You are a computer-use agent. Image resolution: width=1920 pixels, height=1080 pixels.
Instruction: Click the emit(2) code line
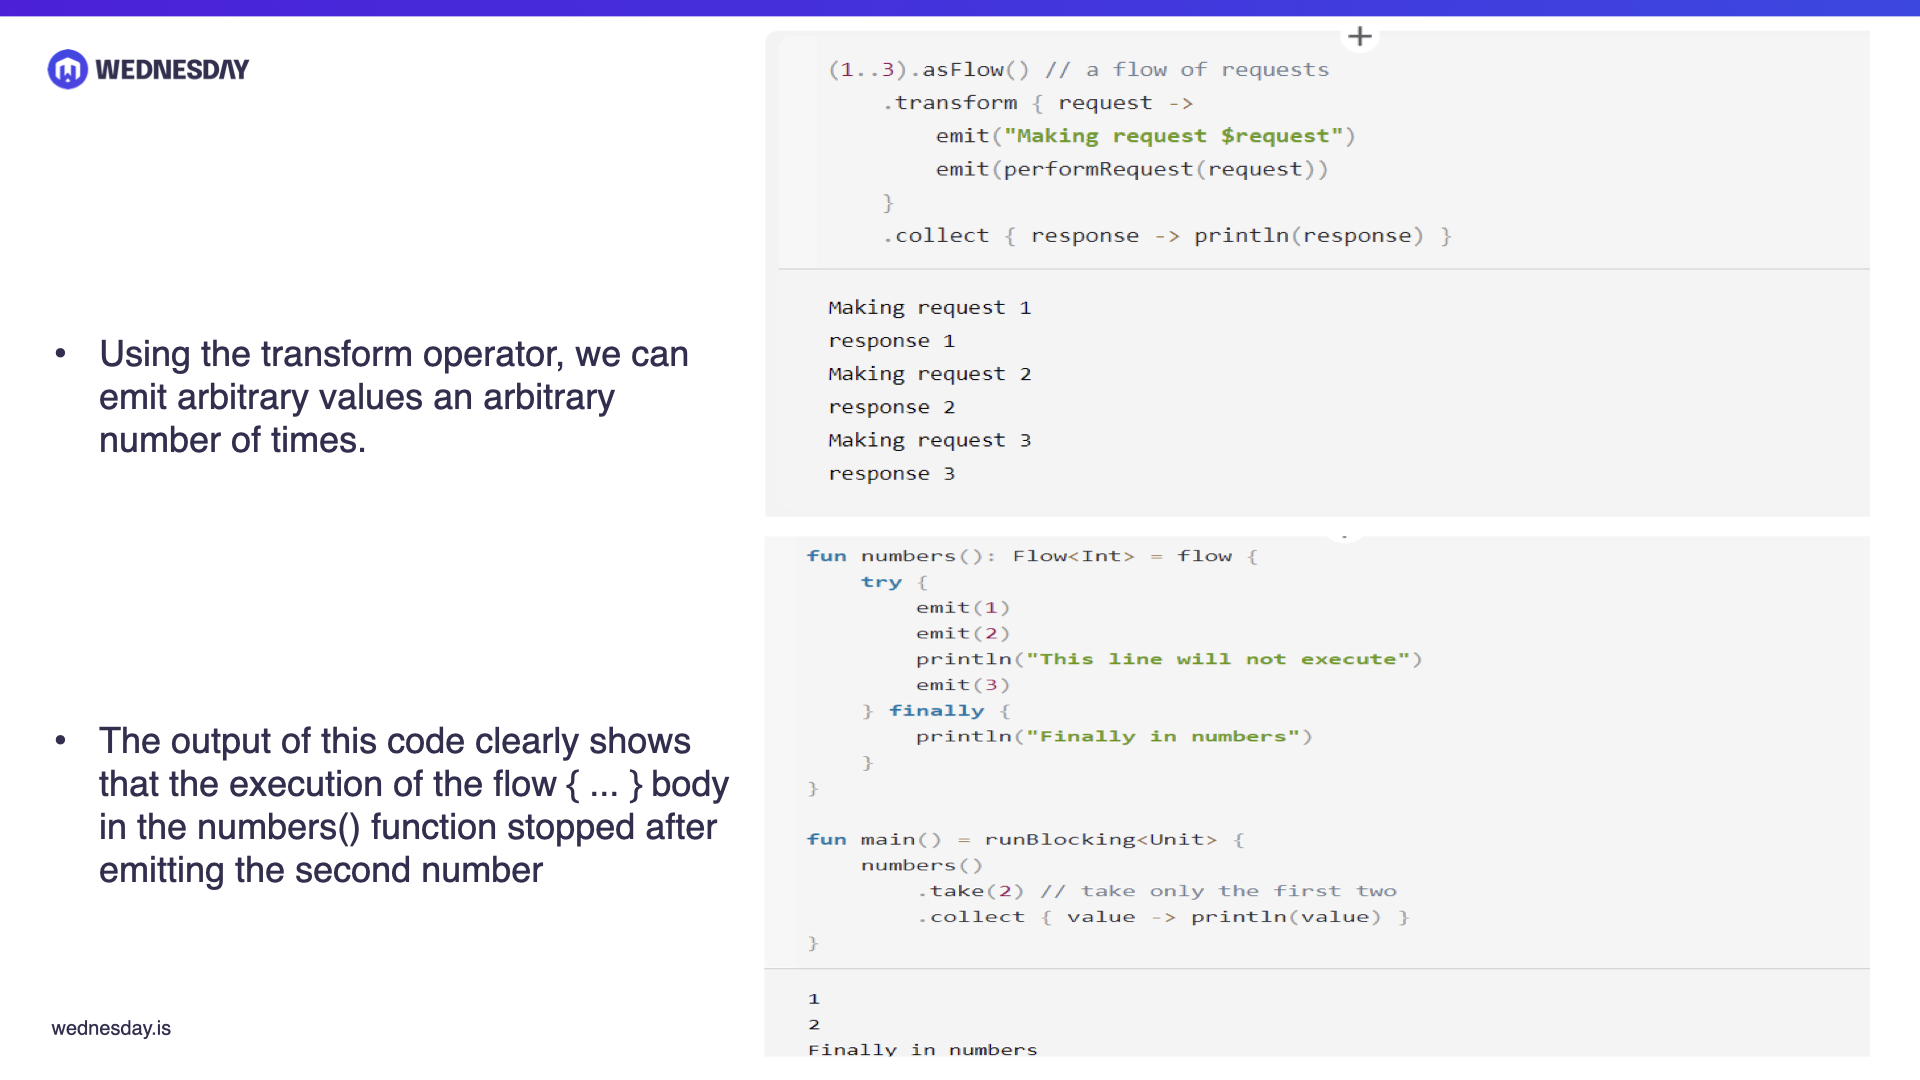[x=963, y=634]
